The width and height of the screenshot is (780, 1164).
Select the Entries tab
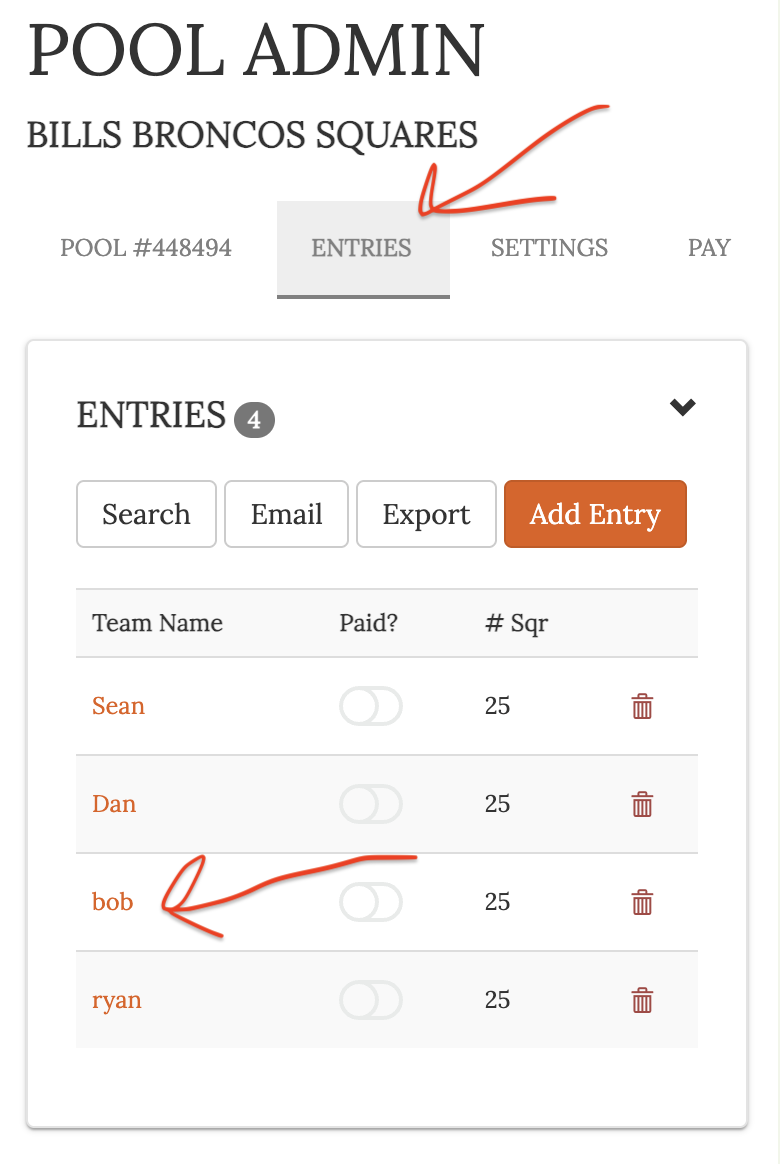(362, 248)
